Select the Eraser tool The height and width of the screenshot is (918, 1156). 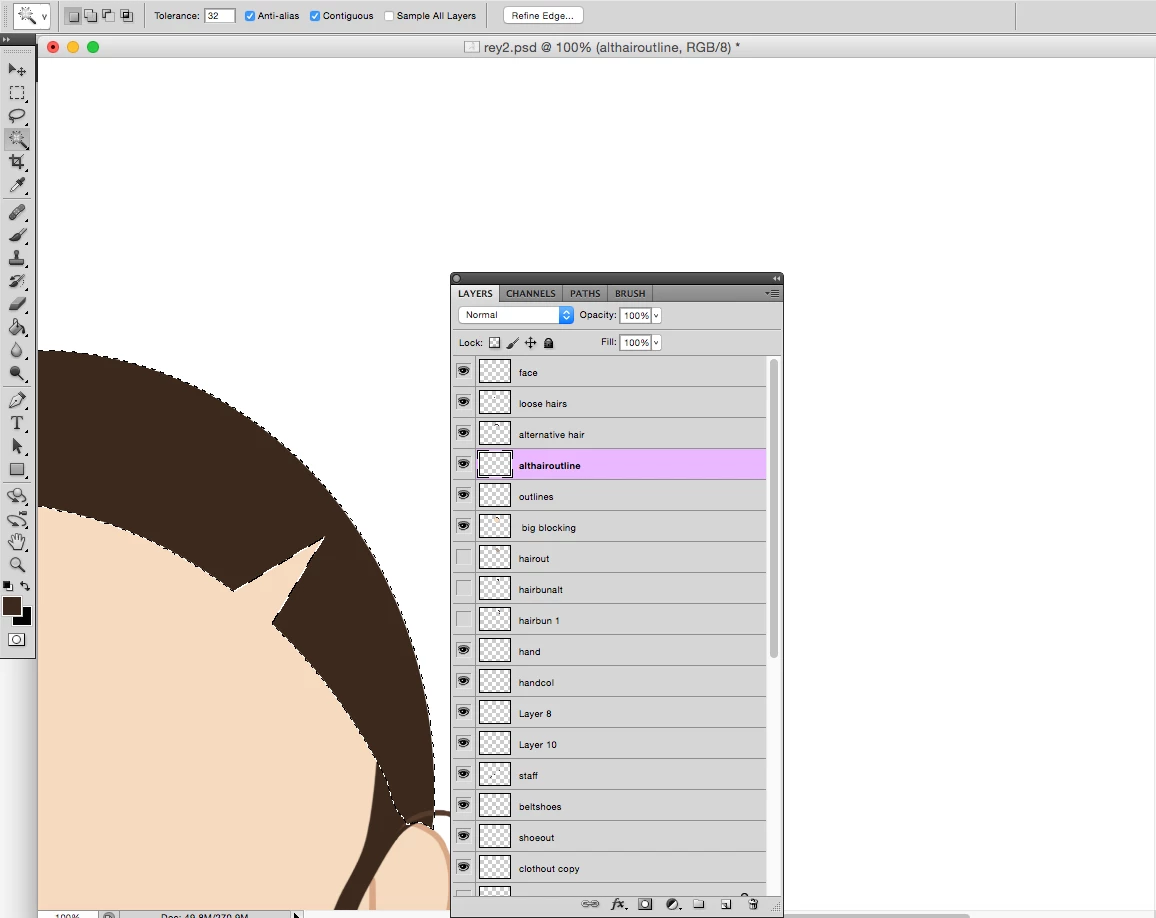pyautogui.click(x=17, y=305)
